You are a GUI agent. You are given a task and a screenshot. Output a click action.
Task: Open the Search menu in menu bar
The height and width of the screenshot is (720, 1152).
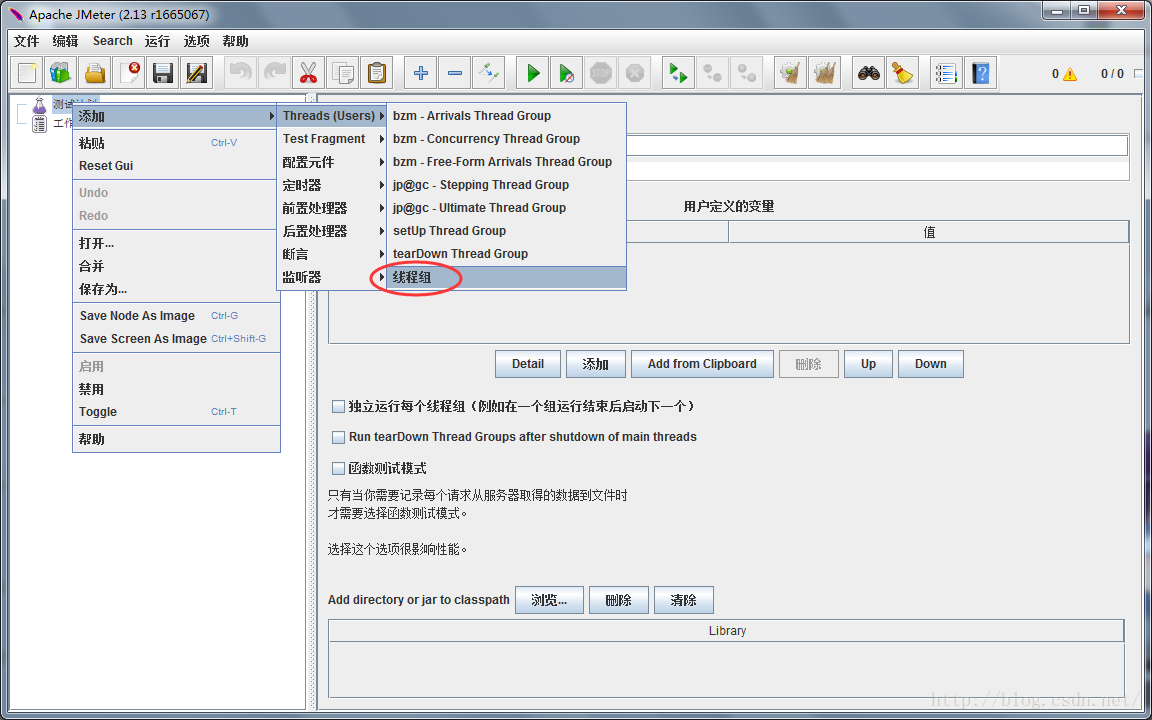point(112,41)
